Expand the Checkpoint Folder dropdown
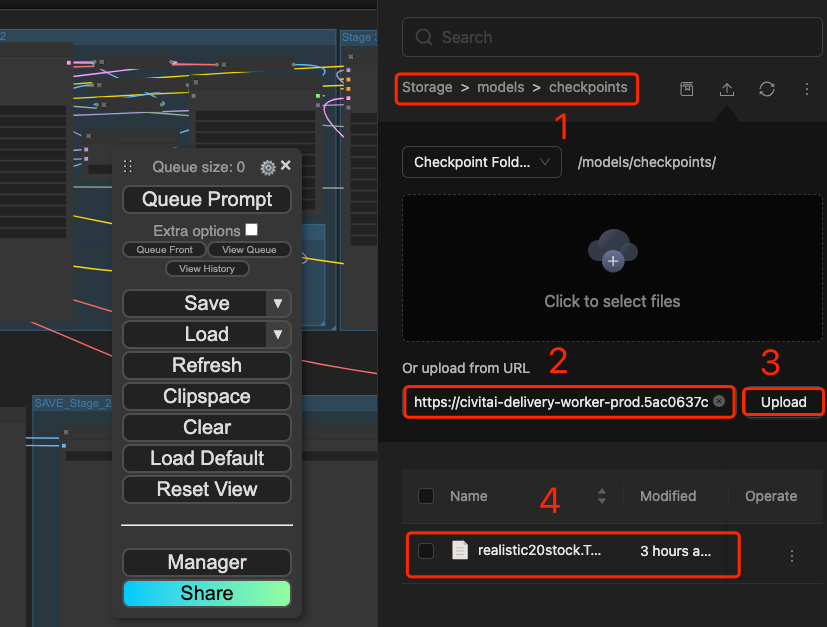This screenshot has height=627, width=827. (x=481, y=162)
